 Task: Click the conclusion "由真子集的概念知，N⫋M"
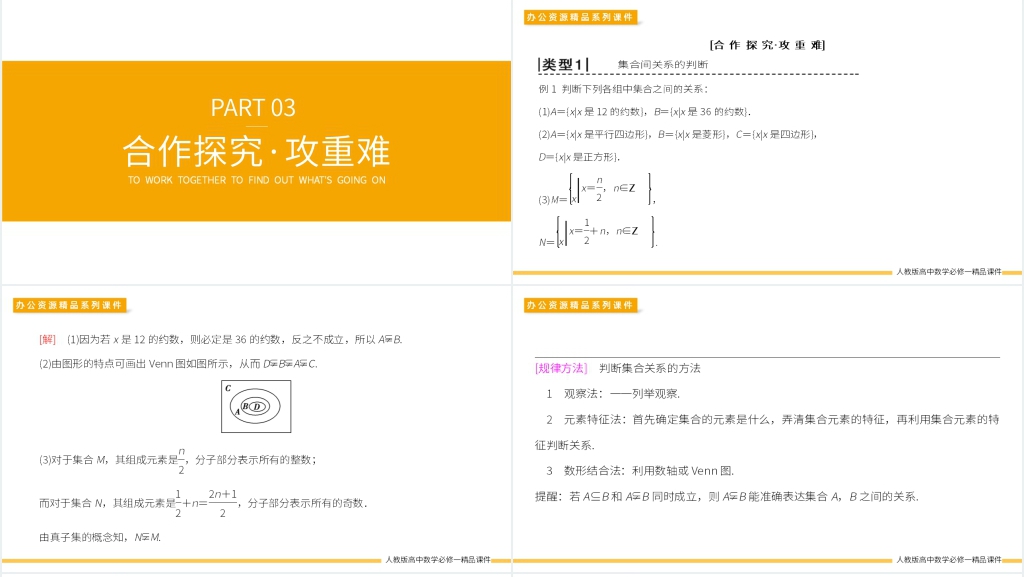point(100,537)
